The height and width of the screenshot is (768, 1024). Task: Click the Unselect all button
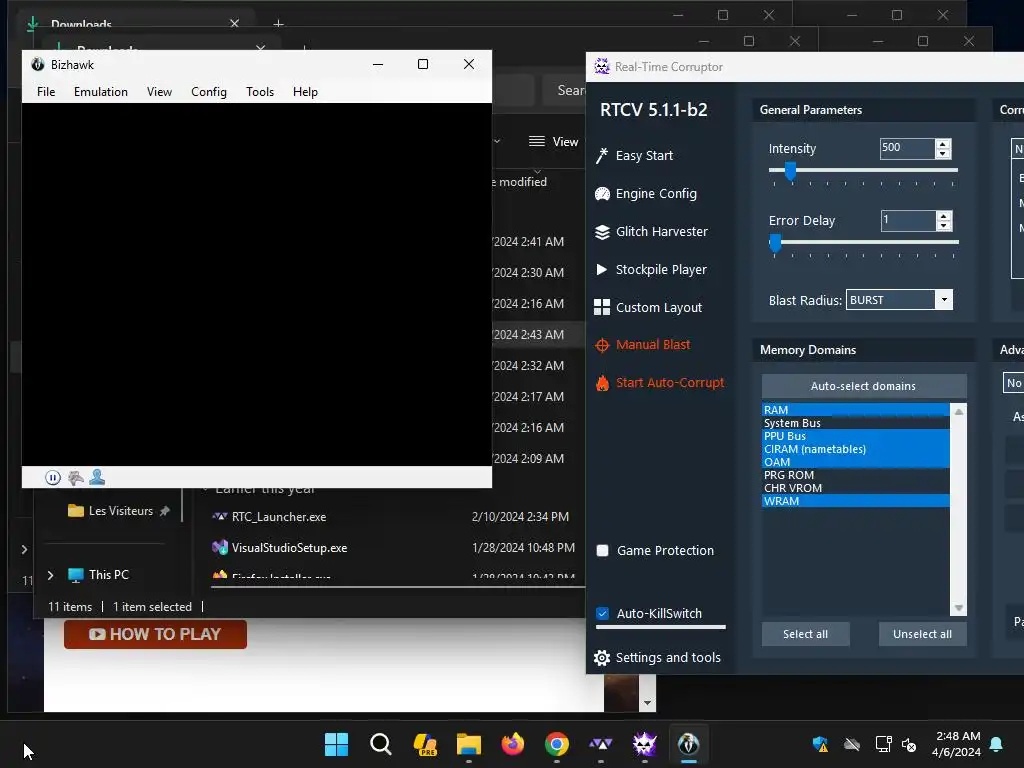[922, 634]
